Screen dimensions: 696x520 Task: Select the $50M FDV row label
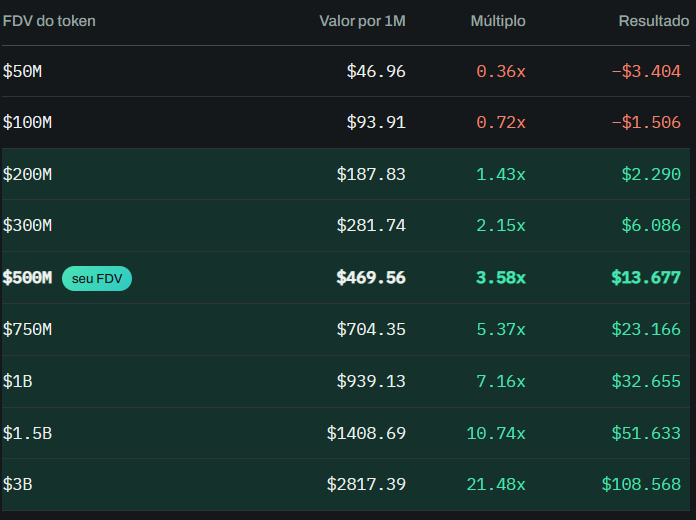(x=22, y=71)
